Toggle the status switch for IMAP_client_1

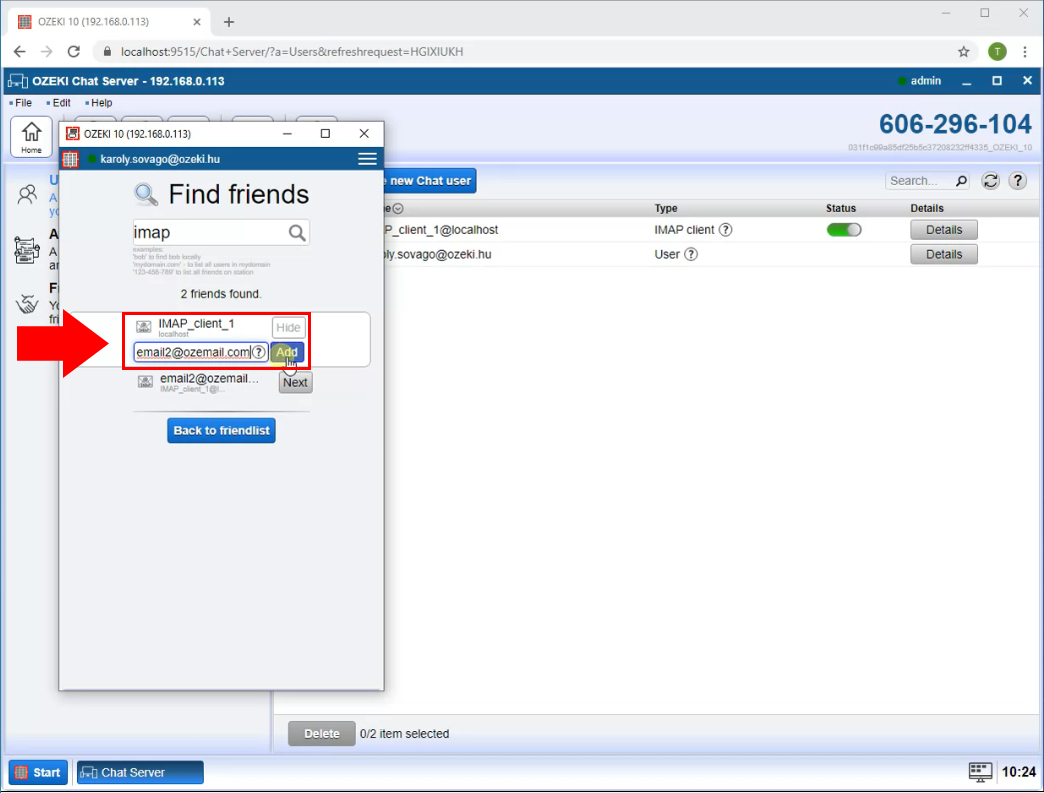pyautogui.click(x=844, y=229)
